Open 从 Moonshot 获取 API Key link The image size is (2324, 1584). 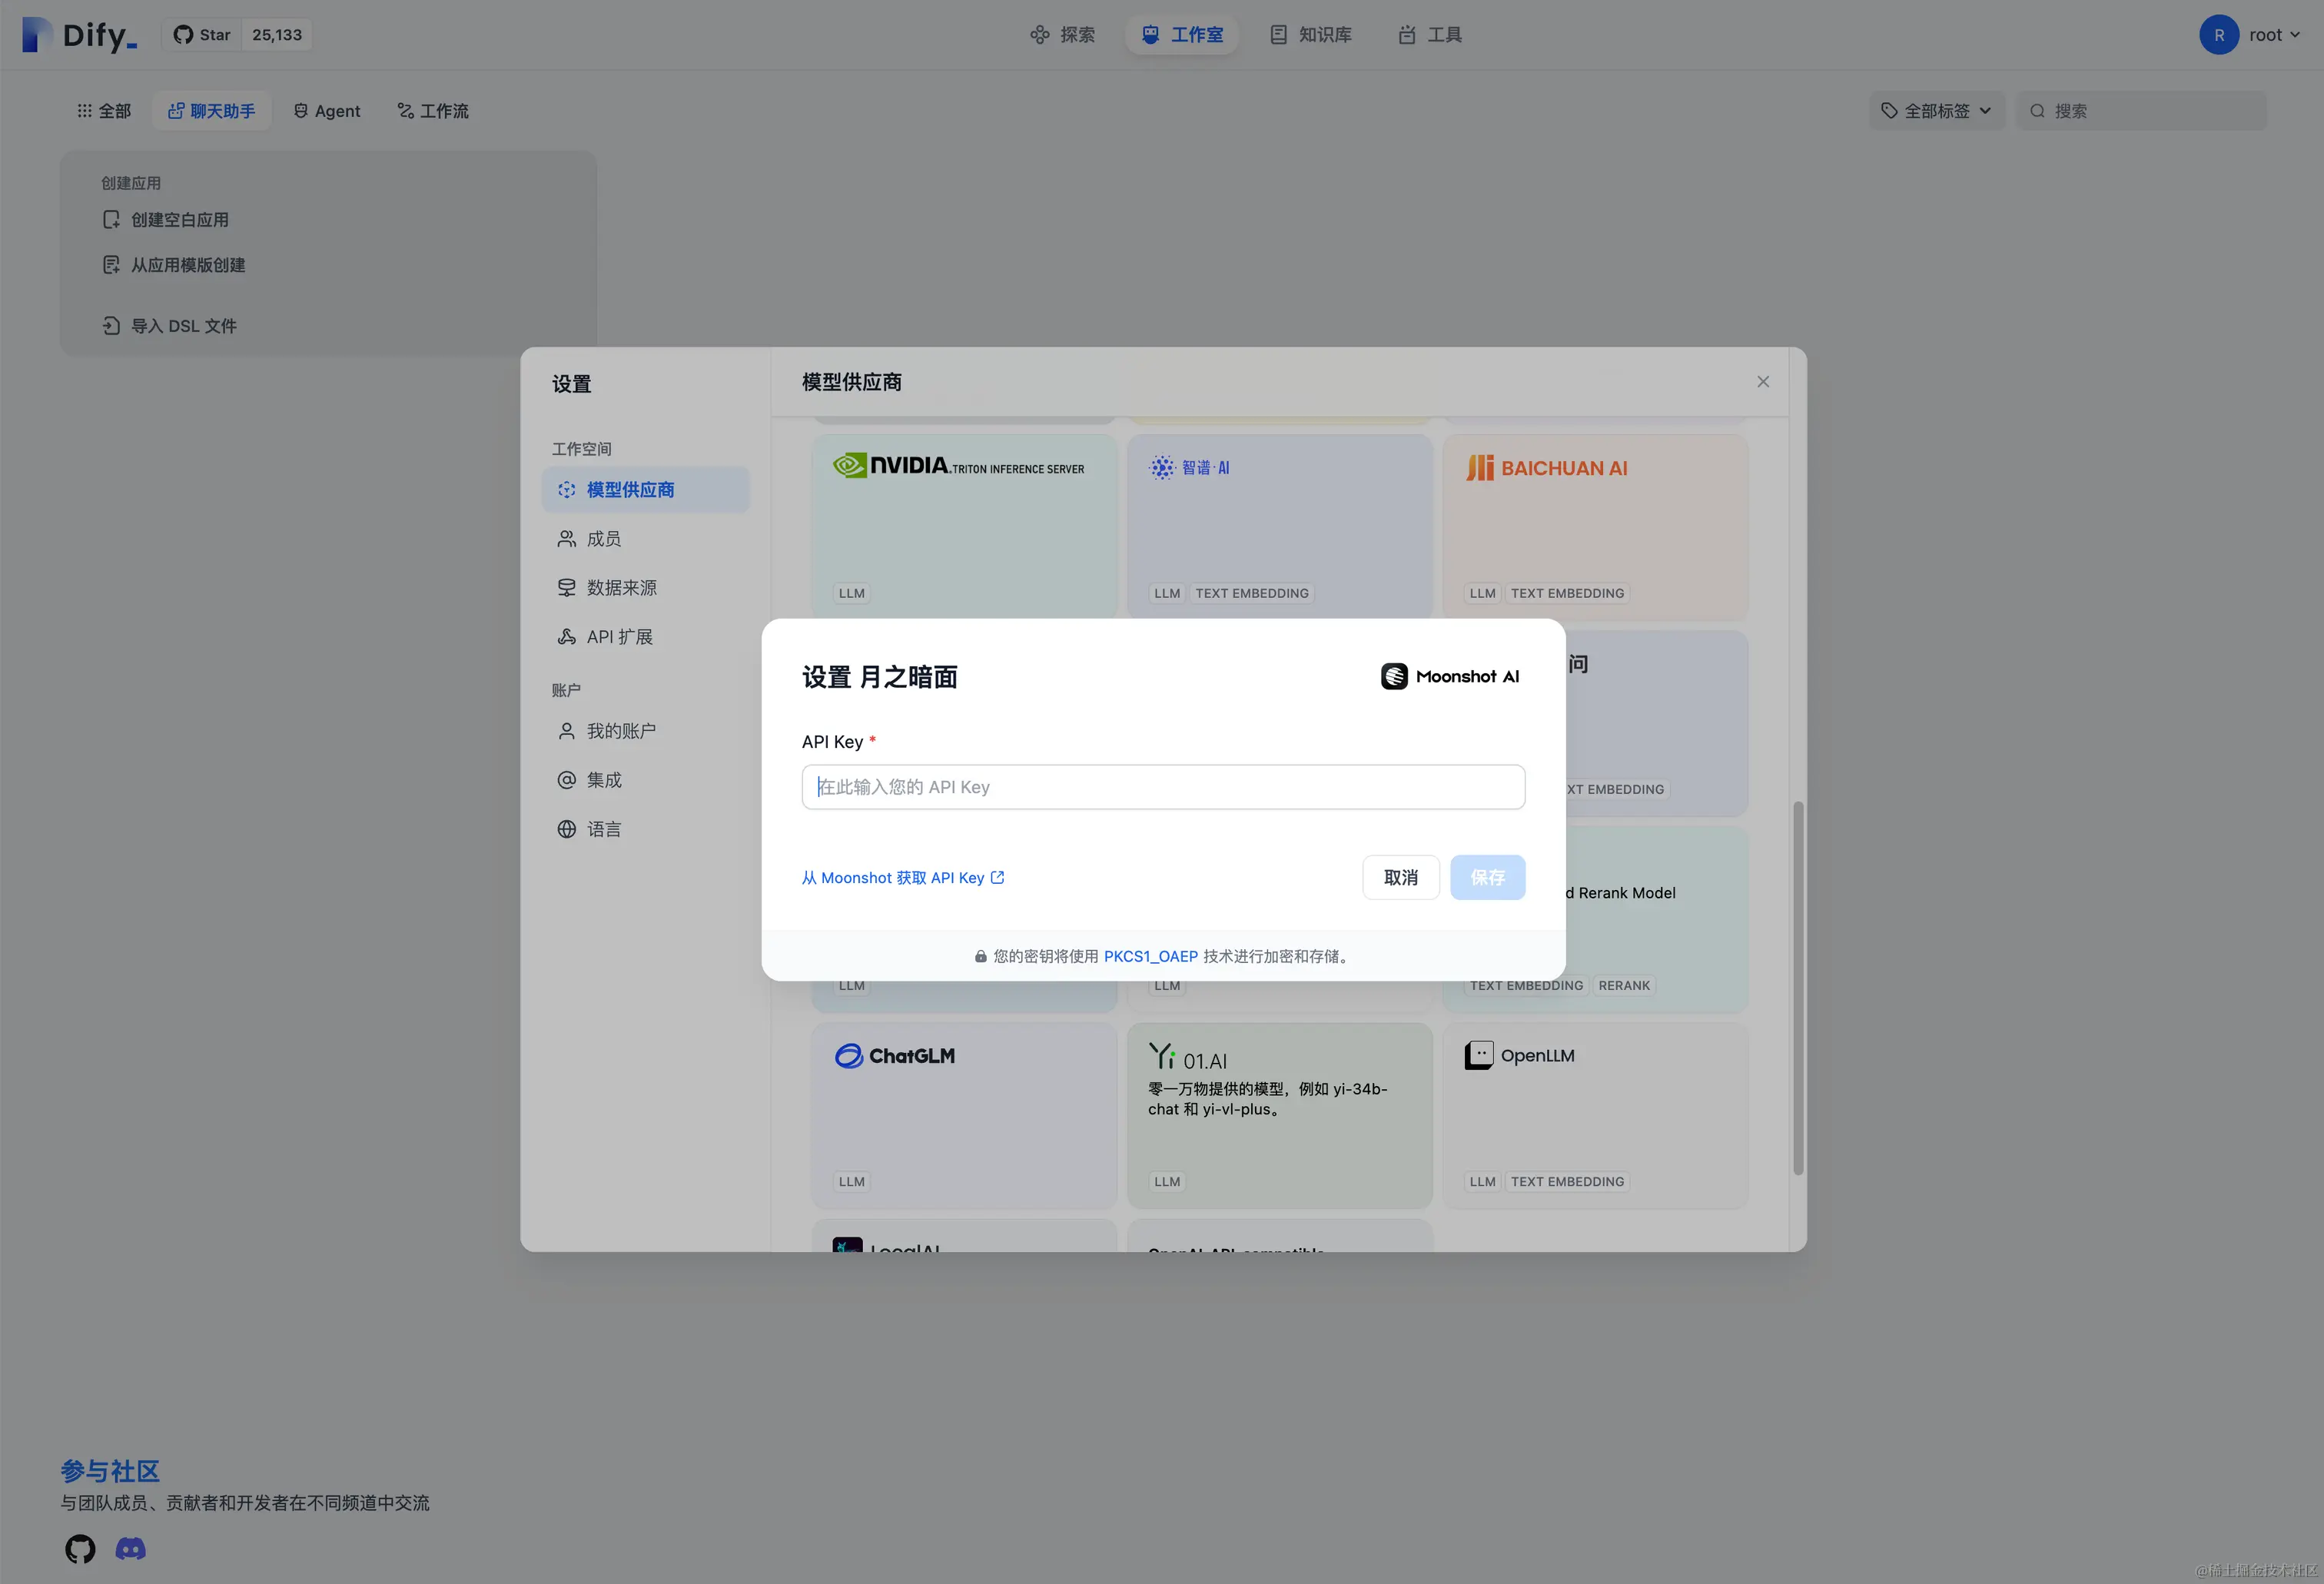(x=903, y=878)
